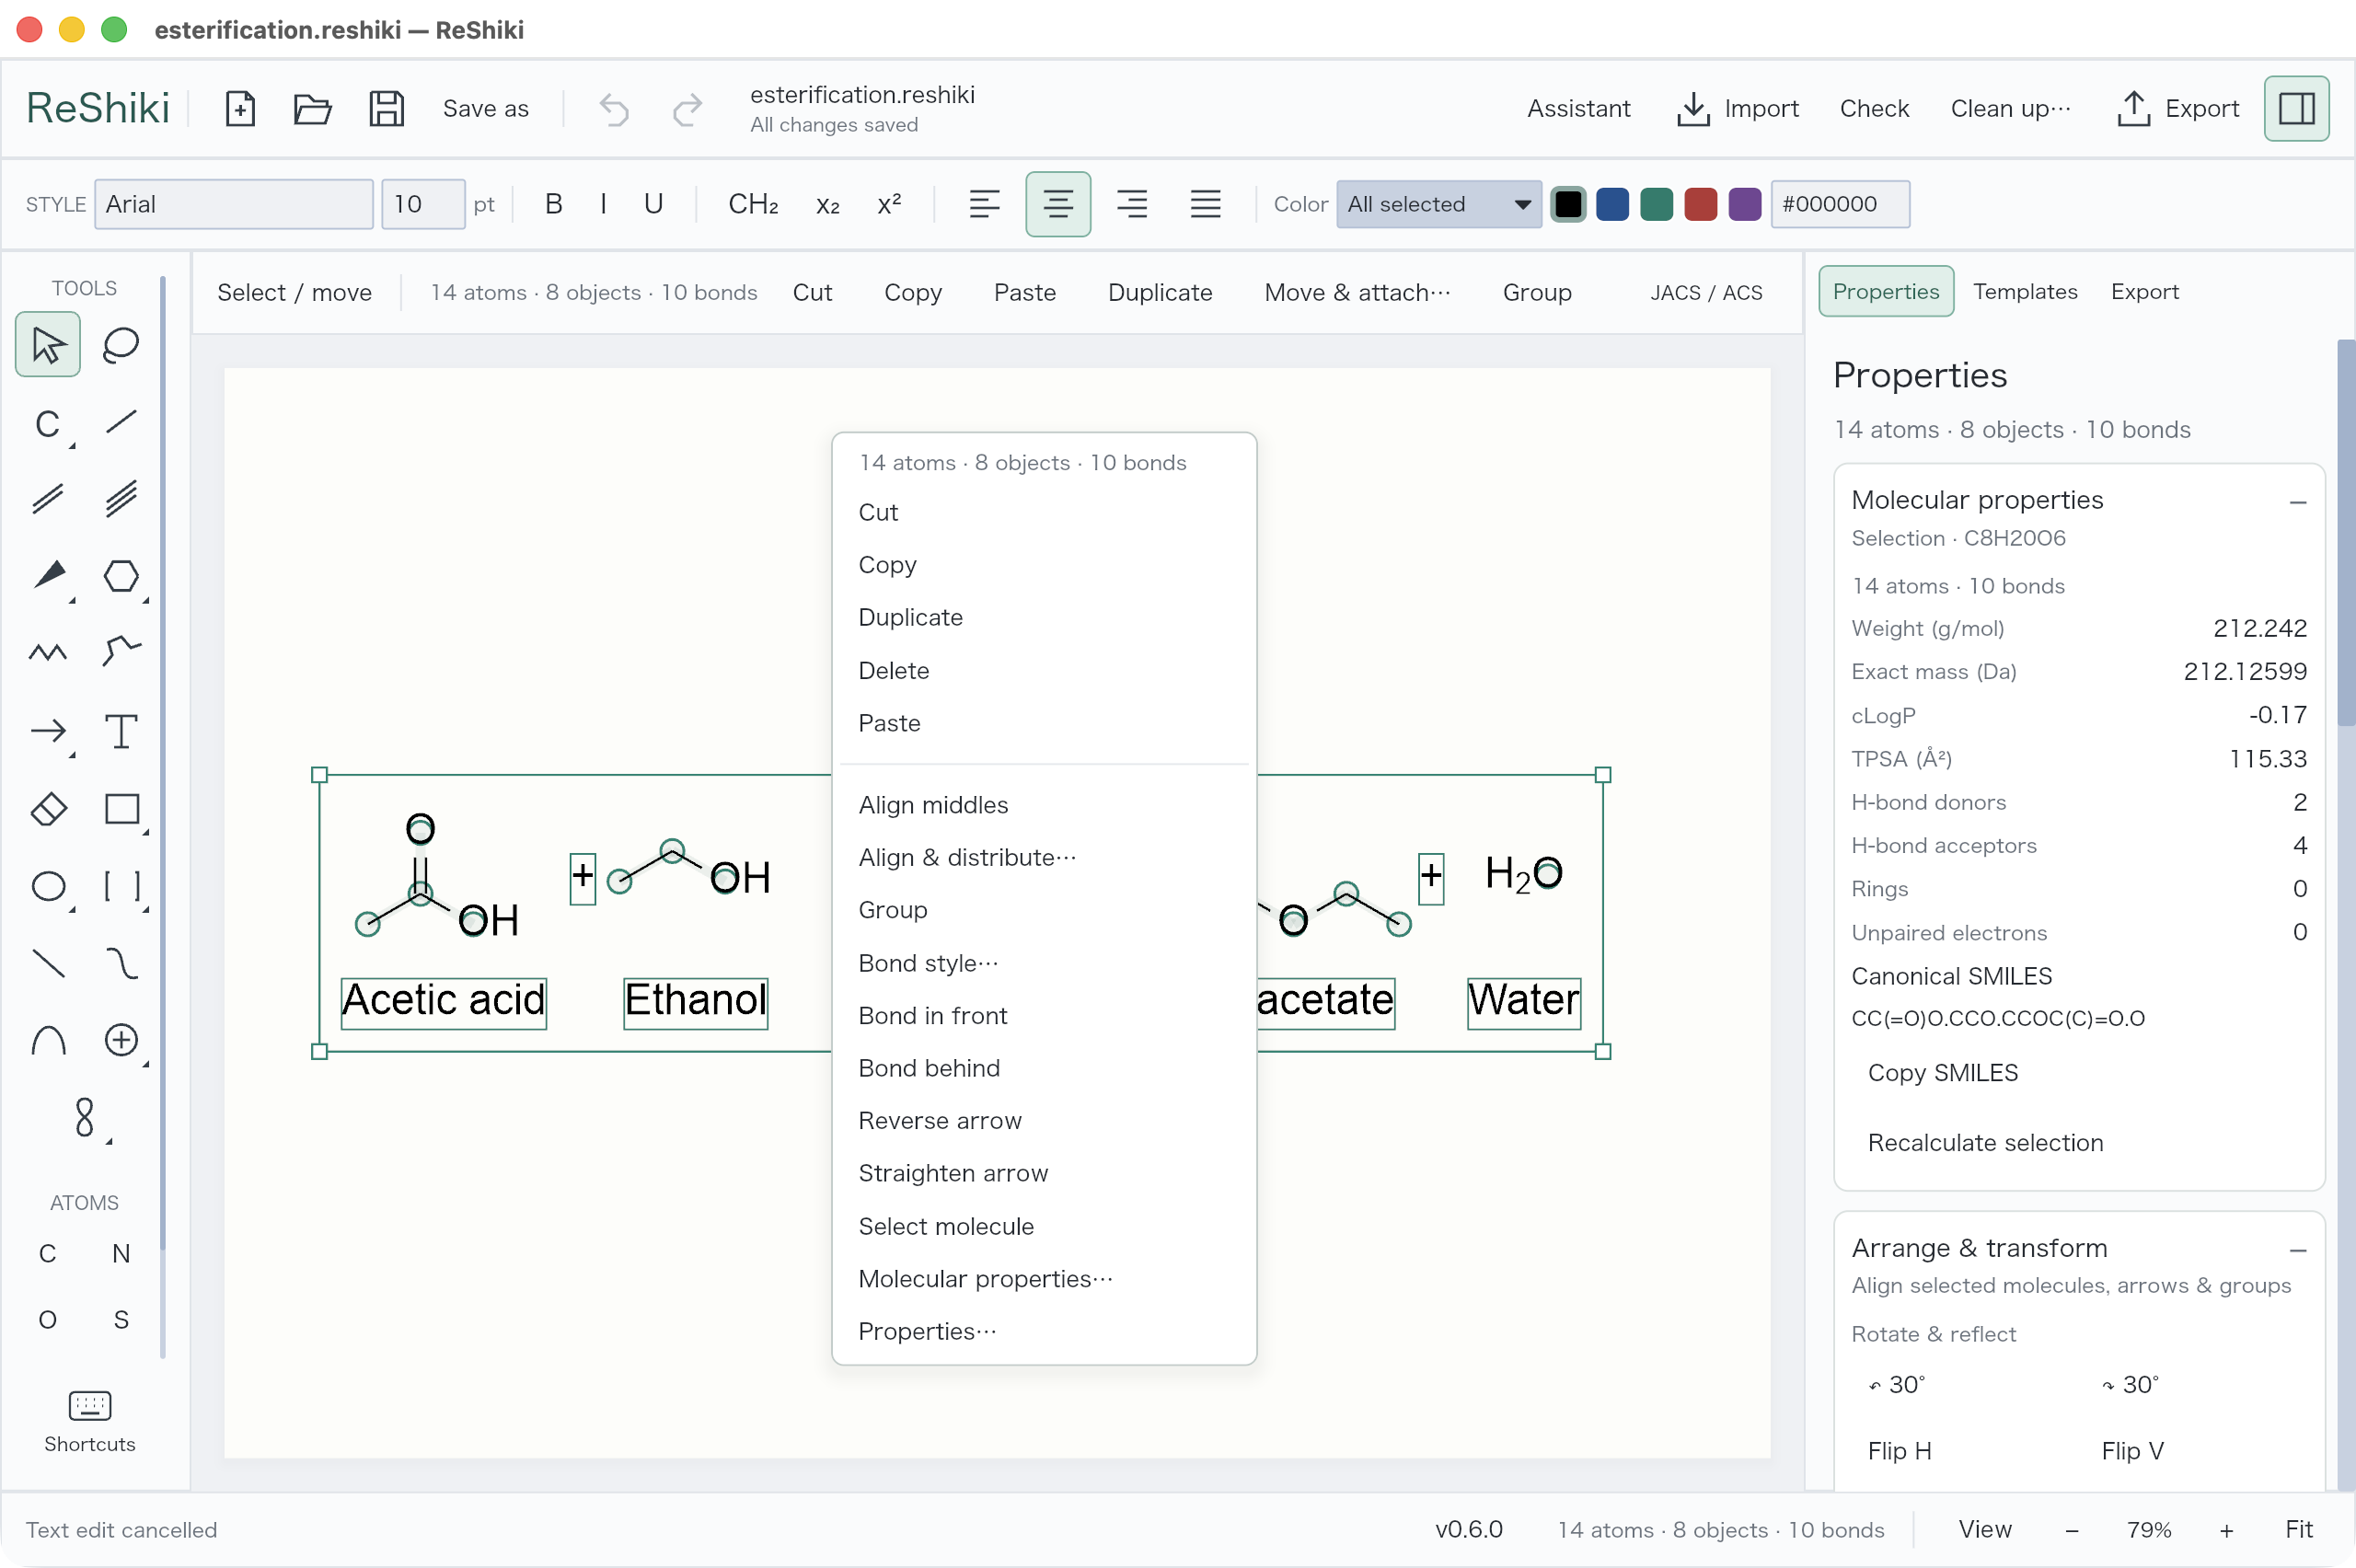Click Recalculate selection button
The width and height of the screenshot is (2356, 1568).
1985,1142
